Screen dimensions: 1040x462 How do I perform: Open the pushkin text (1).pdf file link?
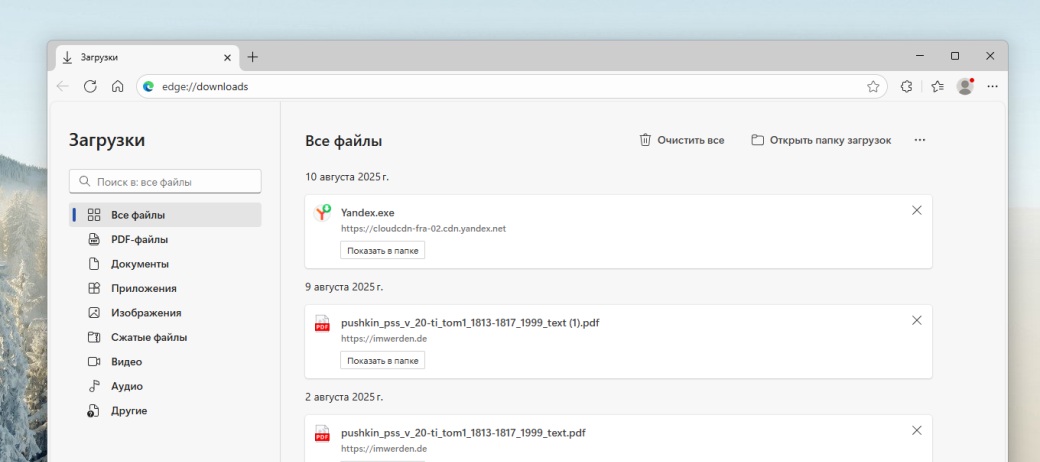(470, 322)
